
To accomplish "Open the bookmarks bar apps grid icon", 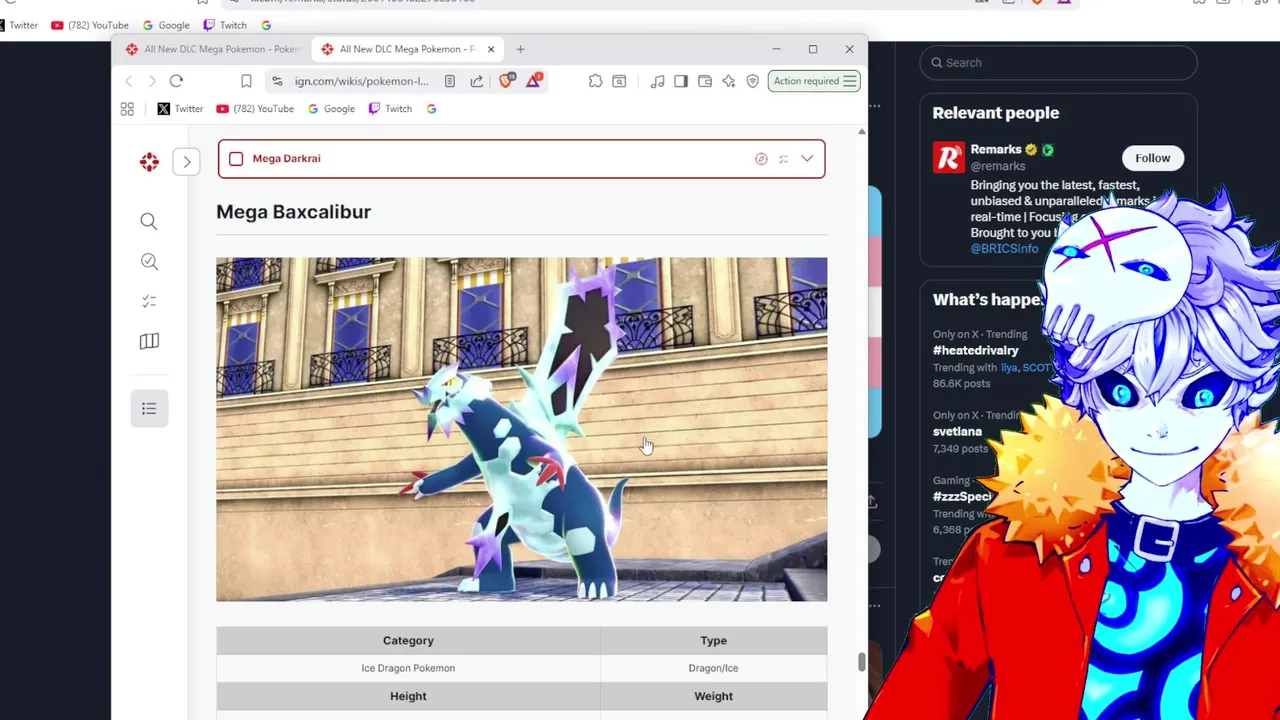I will [127, 109].
